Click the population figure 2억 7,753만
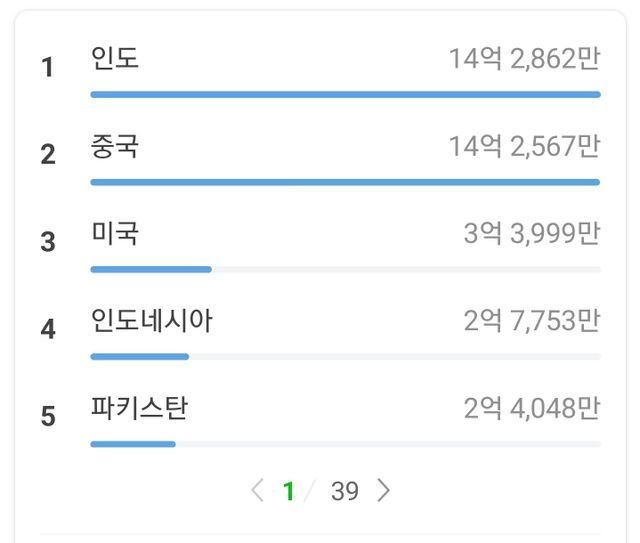The image size is (640, 543). pyautogui.click(x=531, y=321)
